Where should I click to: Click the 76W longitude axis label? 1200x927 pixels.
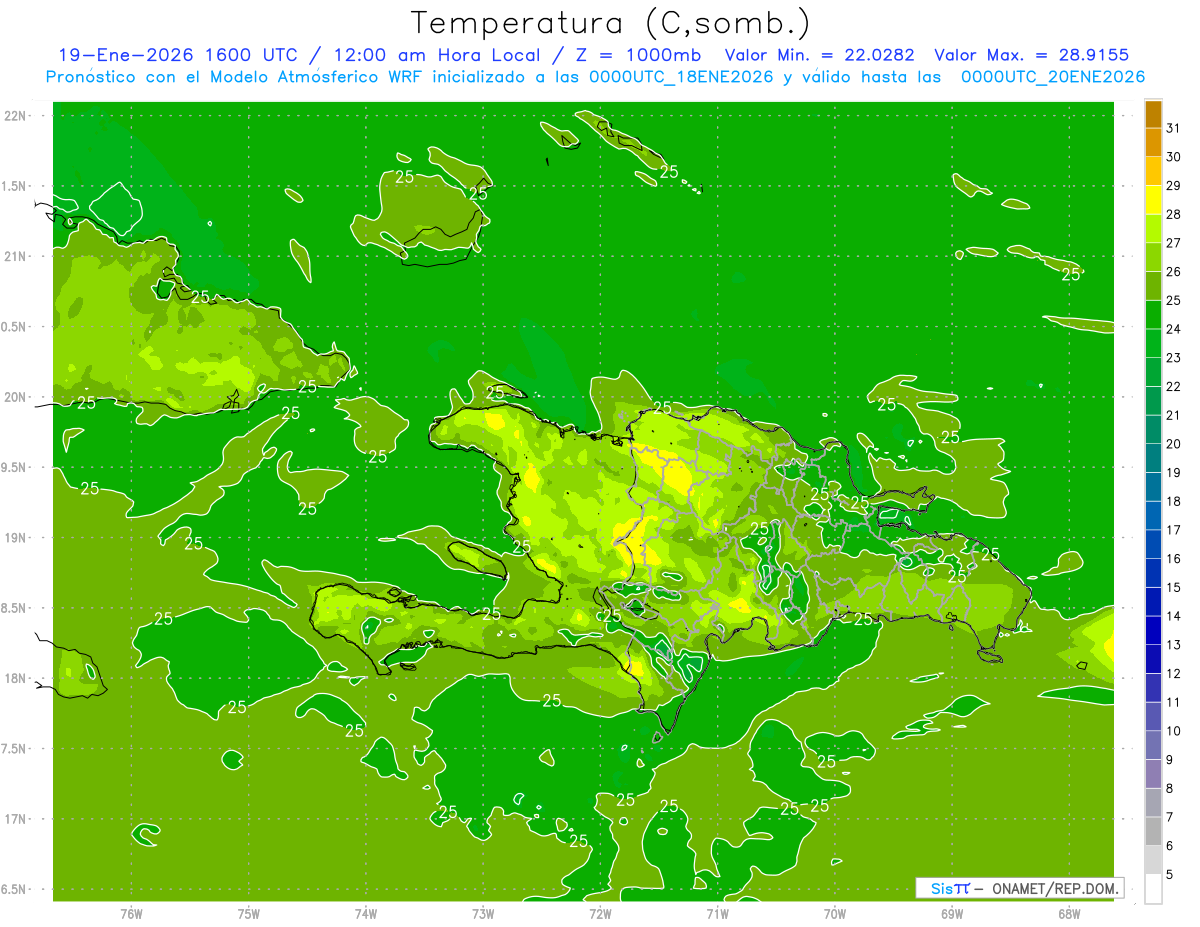(x=131, y=914)
